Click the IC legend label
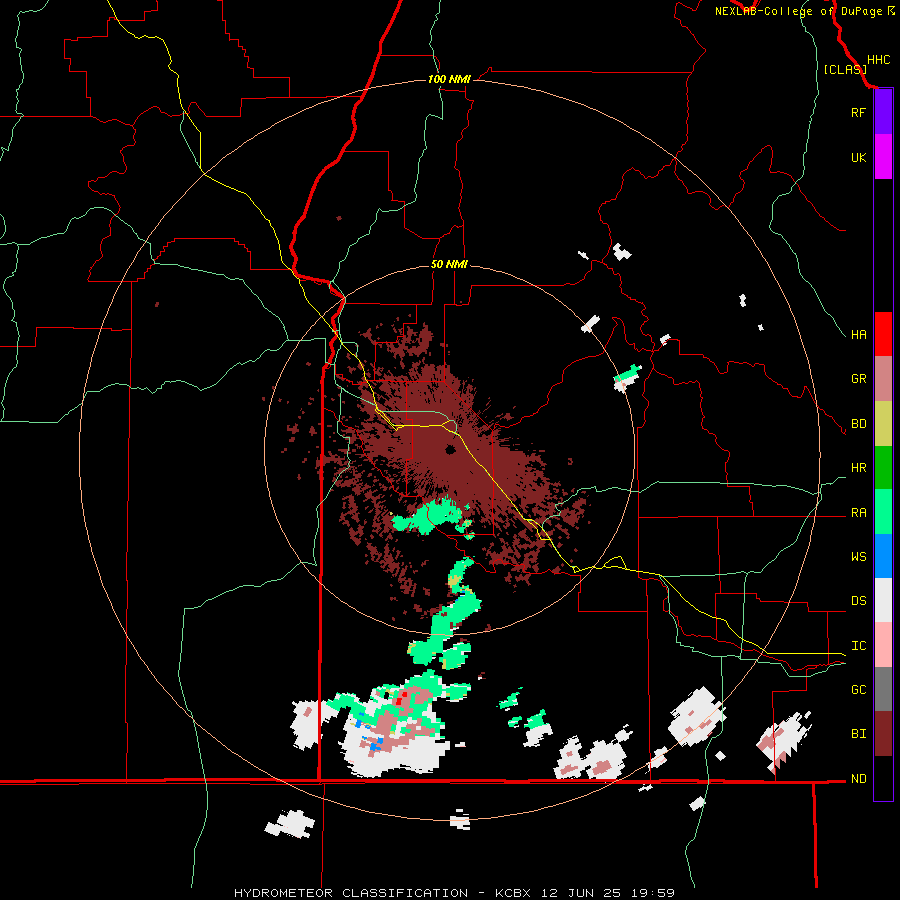900x900 pixels. pos(858,646)
